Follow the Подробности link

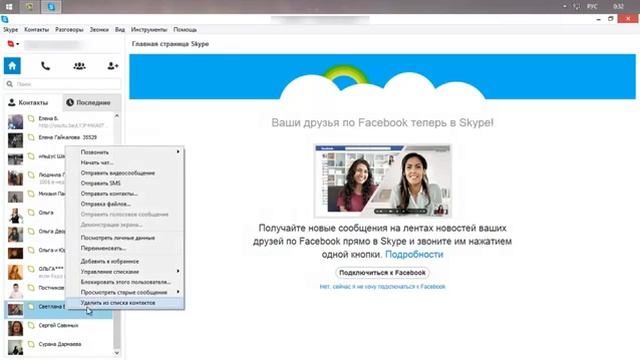(414, 254)
